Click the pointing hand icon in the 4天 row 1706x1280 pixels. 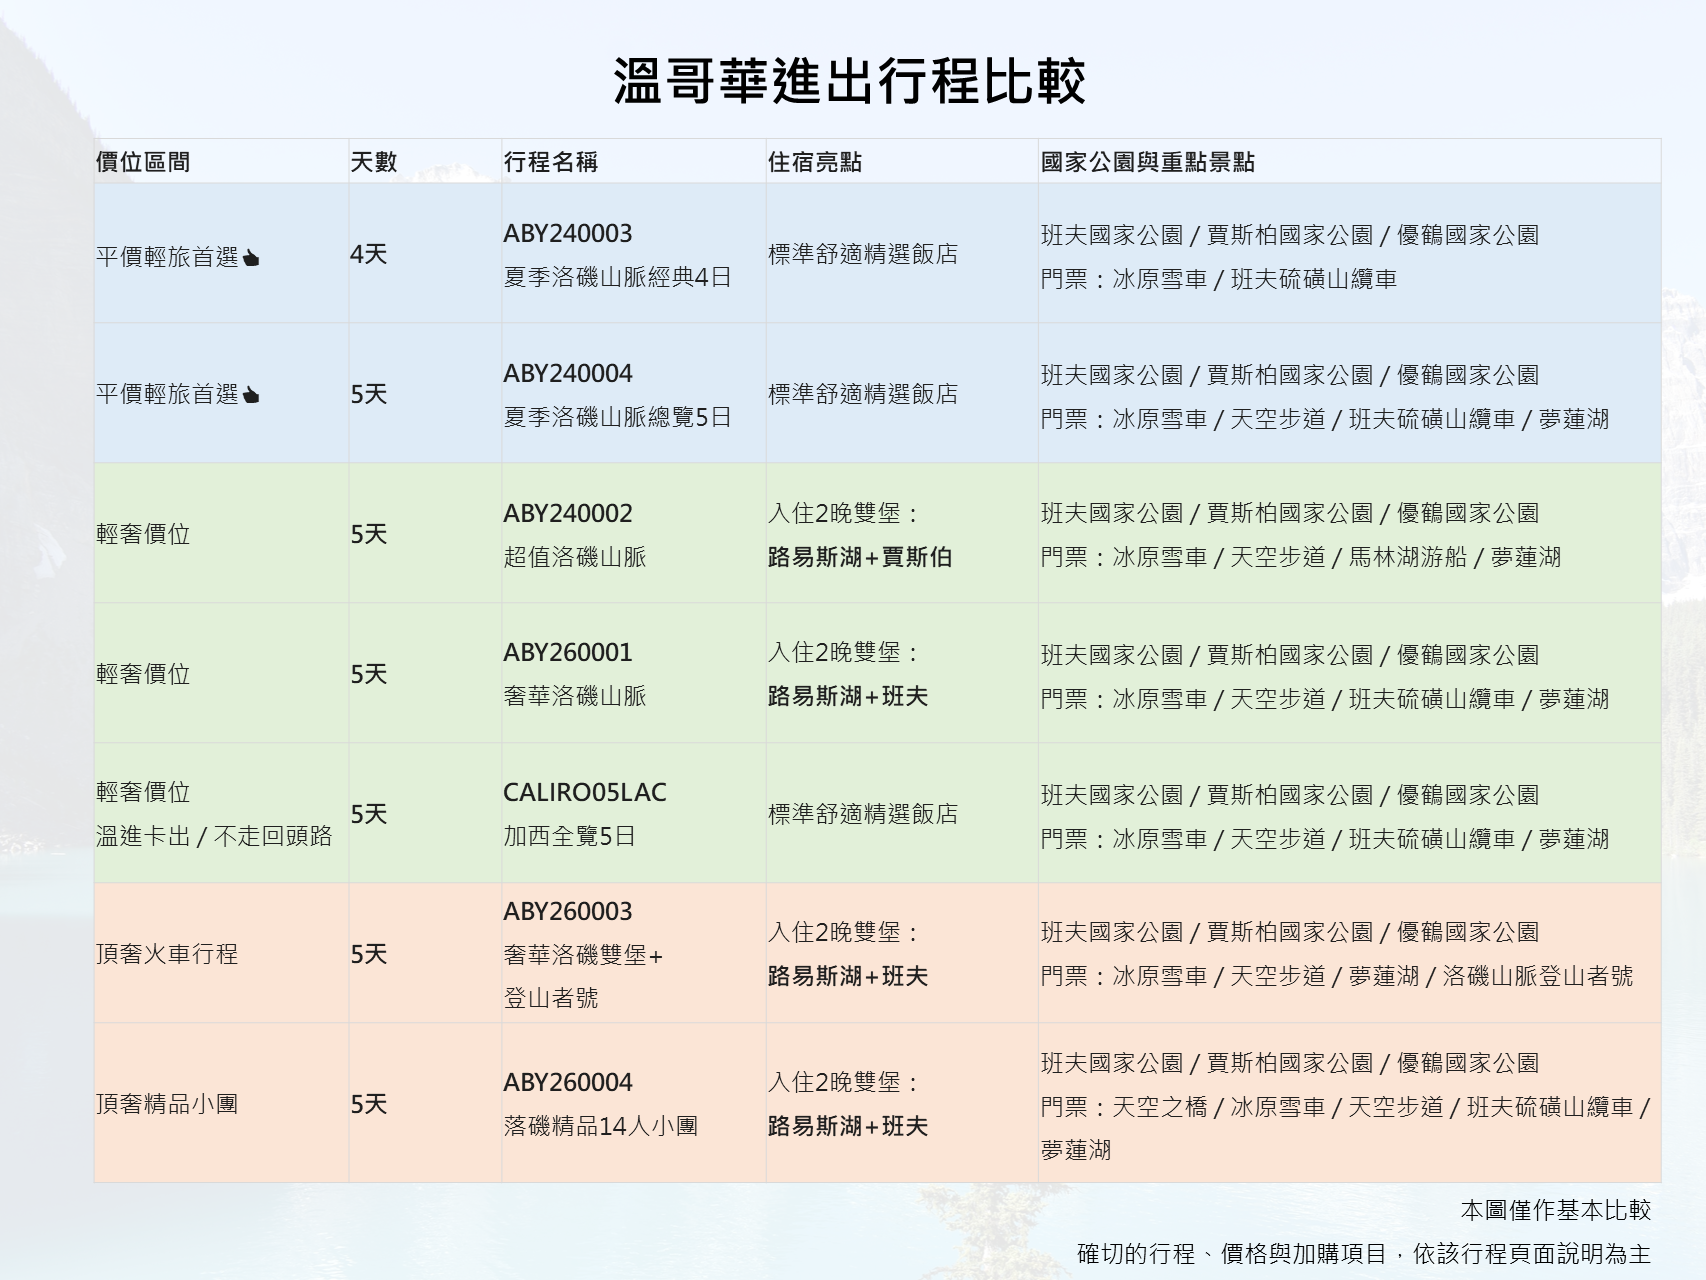251,258
